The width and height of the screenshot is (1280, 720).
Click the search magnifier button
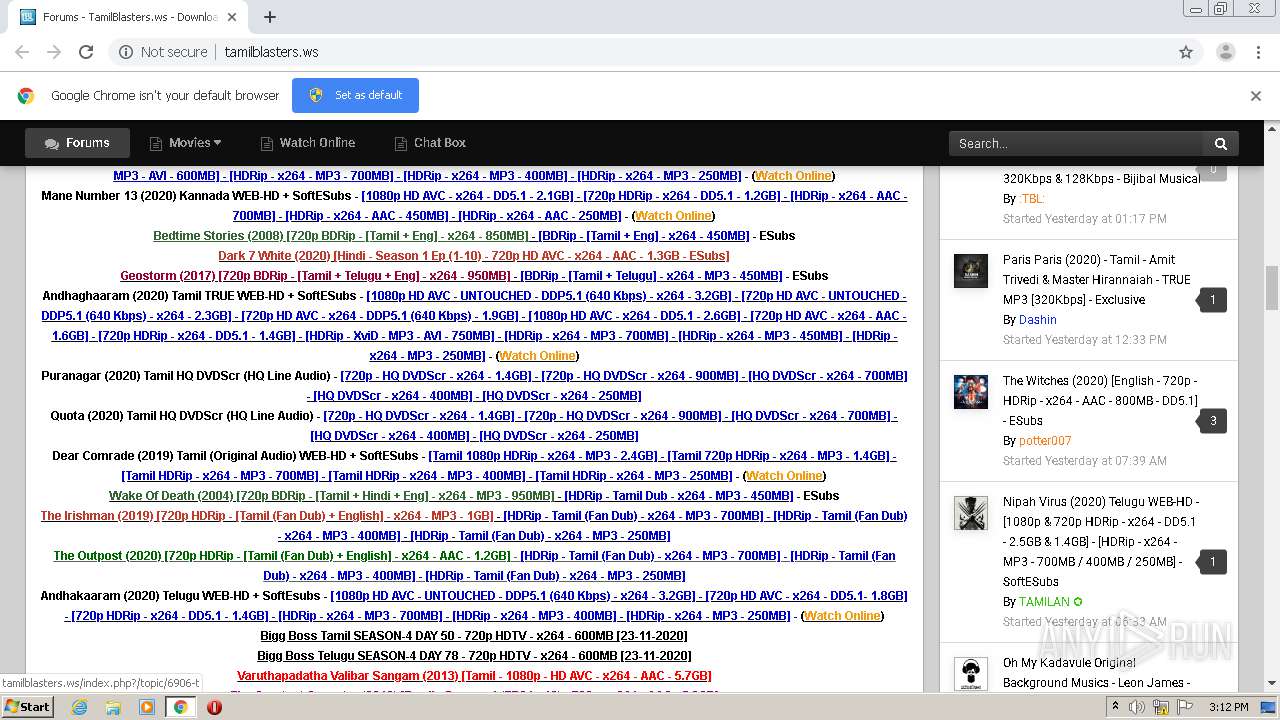pos(1221,143)
